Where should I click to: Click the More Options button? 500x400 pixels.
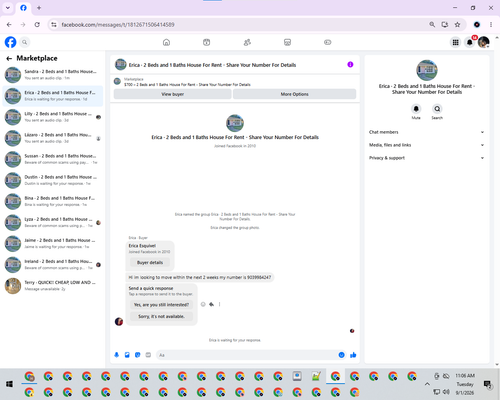[294, 94]
